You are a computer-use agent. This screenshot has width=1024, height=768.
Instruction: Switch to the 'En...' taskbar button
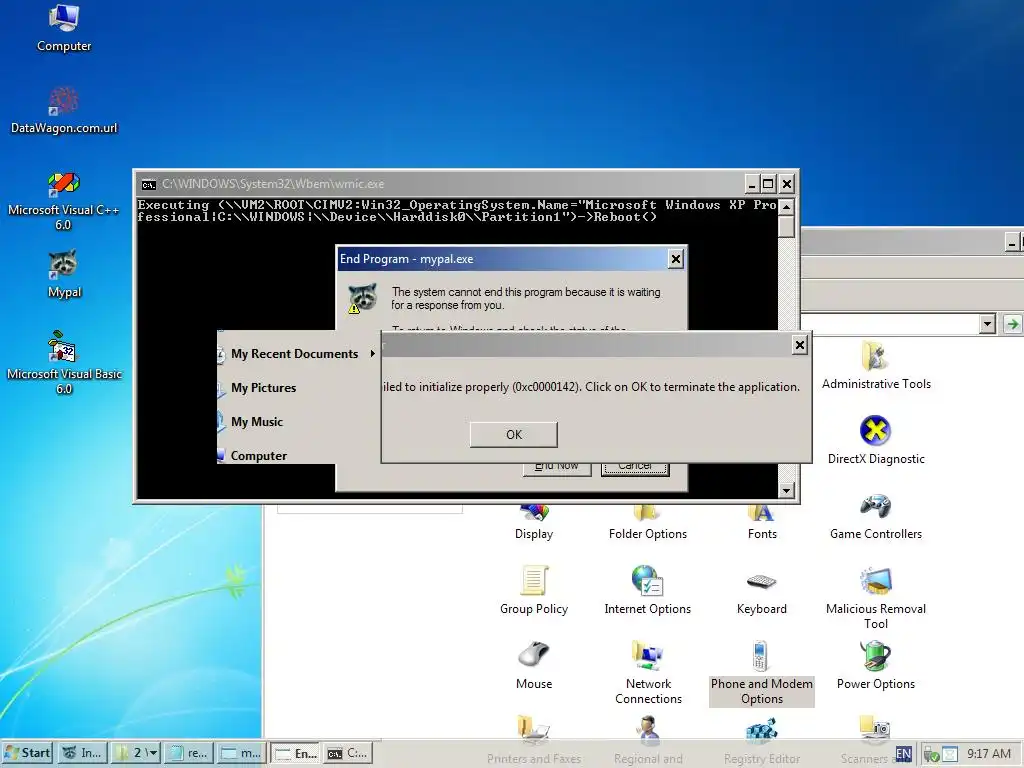click(295, 753)
